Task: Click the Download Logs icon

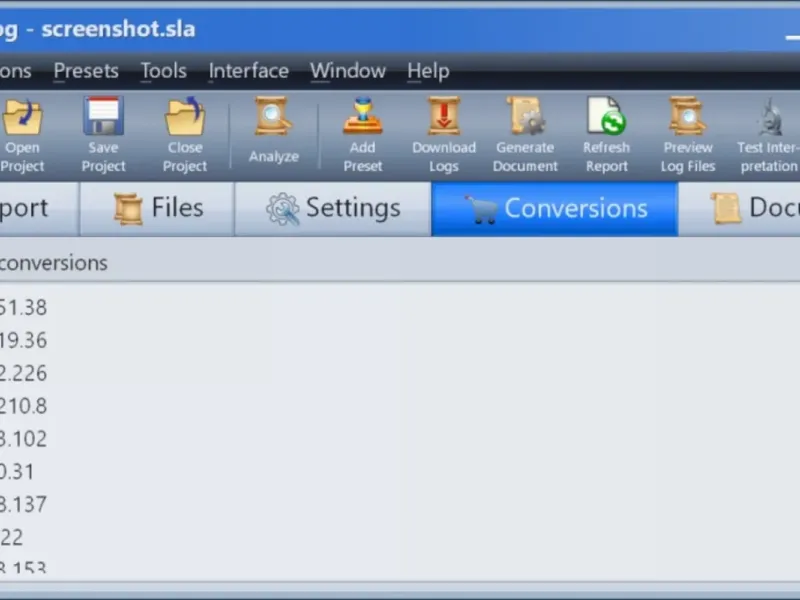Action: [x=443, y=116]
